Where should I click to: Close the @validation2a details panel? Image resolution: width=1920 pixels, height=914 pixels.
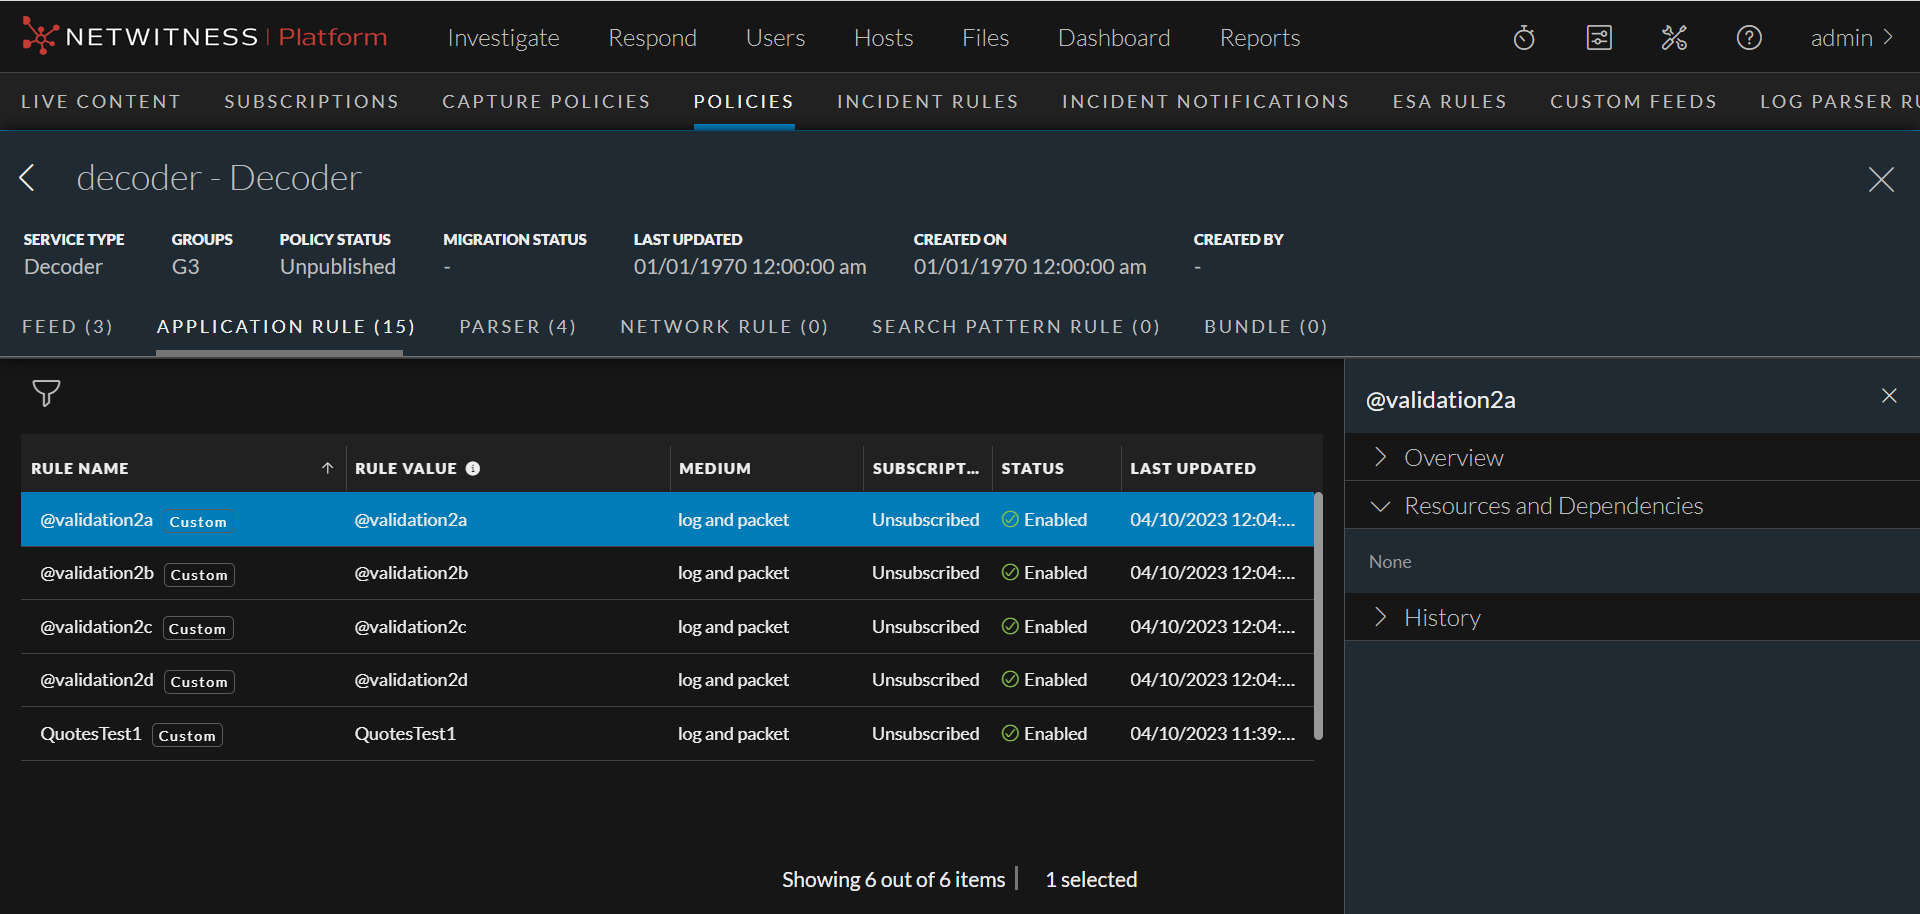pyautogui.click(x=1889, y=396)
